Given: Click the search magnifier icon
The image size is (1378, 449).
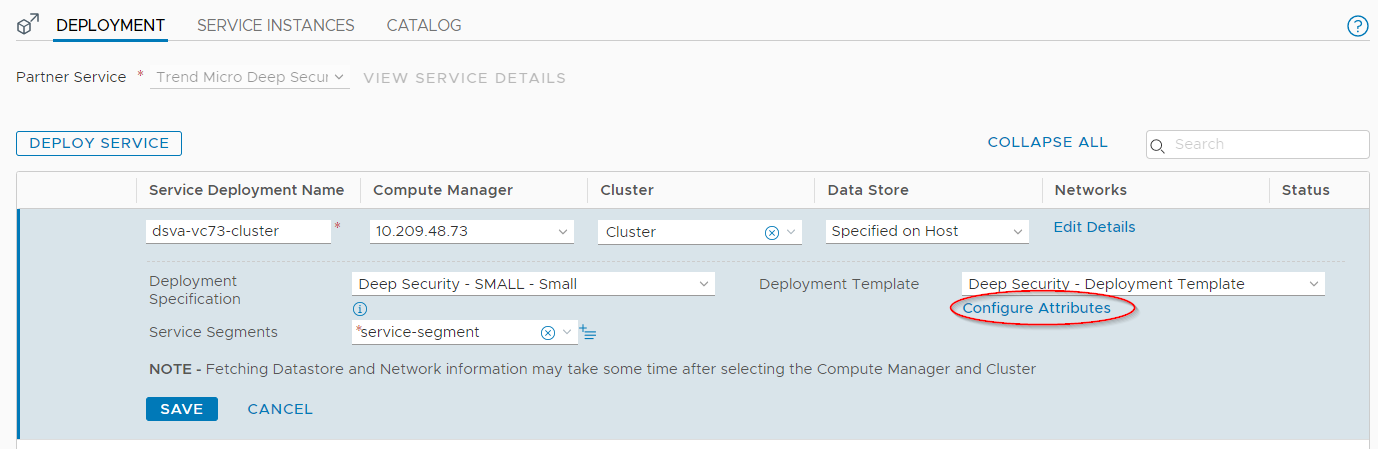Looking at the screenshot, I should click(x=1158, y=145).
